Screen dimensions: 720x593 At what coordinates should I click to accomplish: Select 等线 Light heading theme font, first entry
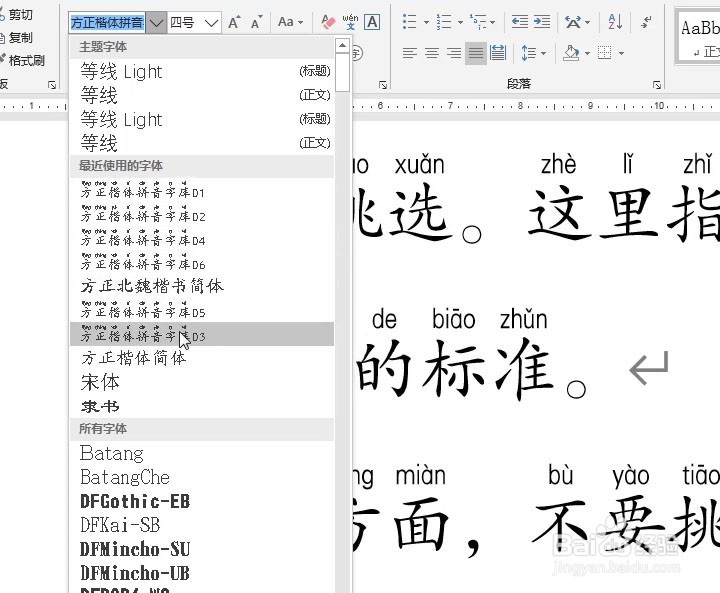202,71
